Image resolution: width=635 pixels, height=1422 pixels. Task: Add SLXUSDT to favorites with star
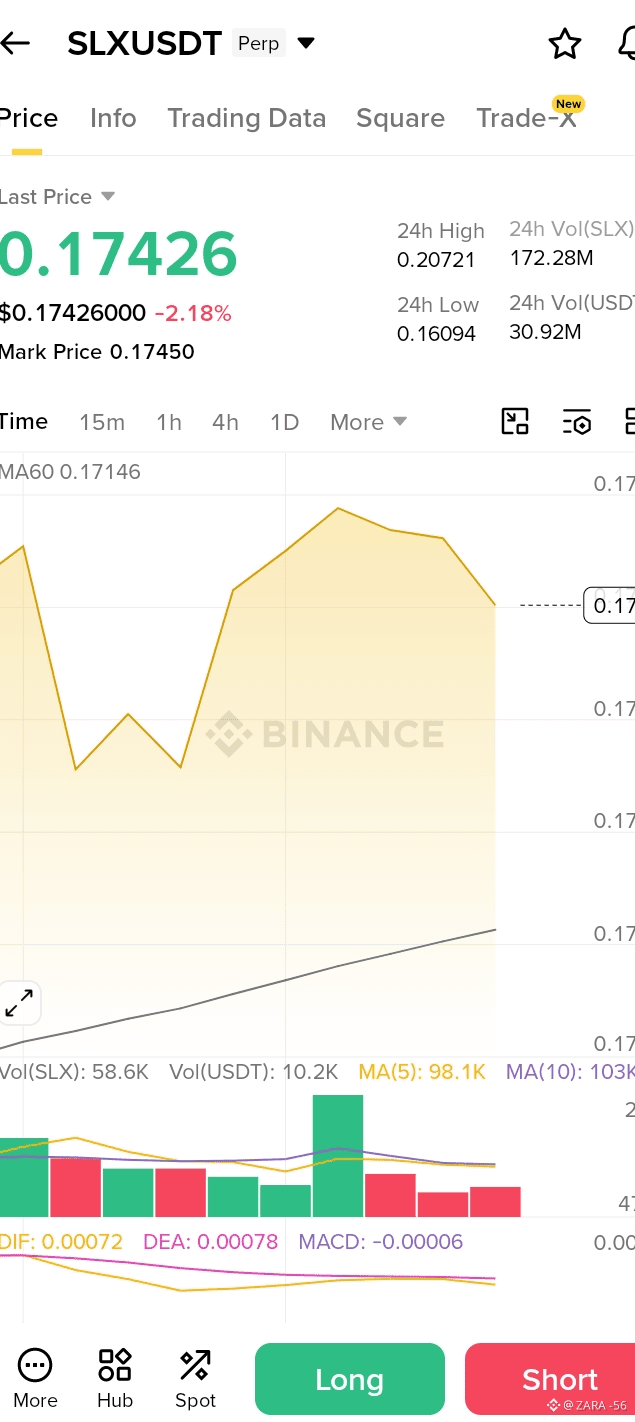click(x=565, y=44)
